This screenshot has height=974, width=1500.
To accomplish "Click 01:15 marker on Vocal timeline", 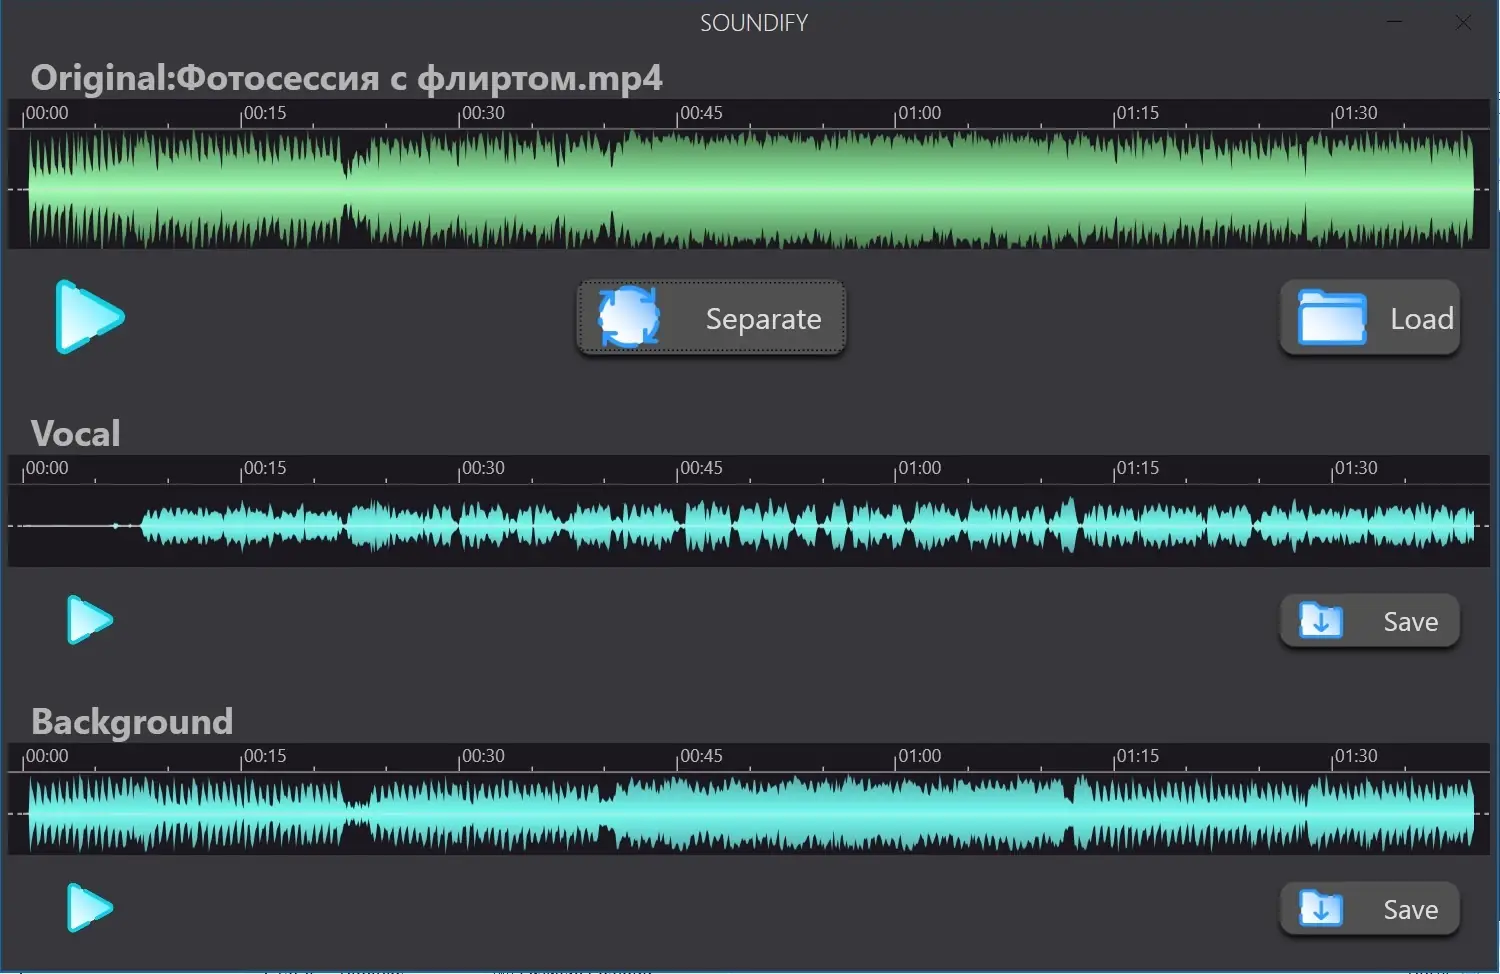I will point(1137,468).
